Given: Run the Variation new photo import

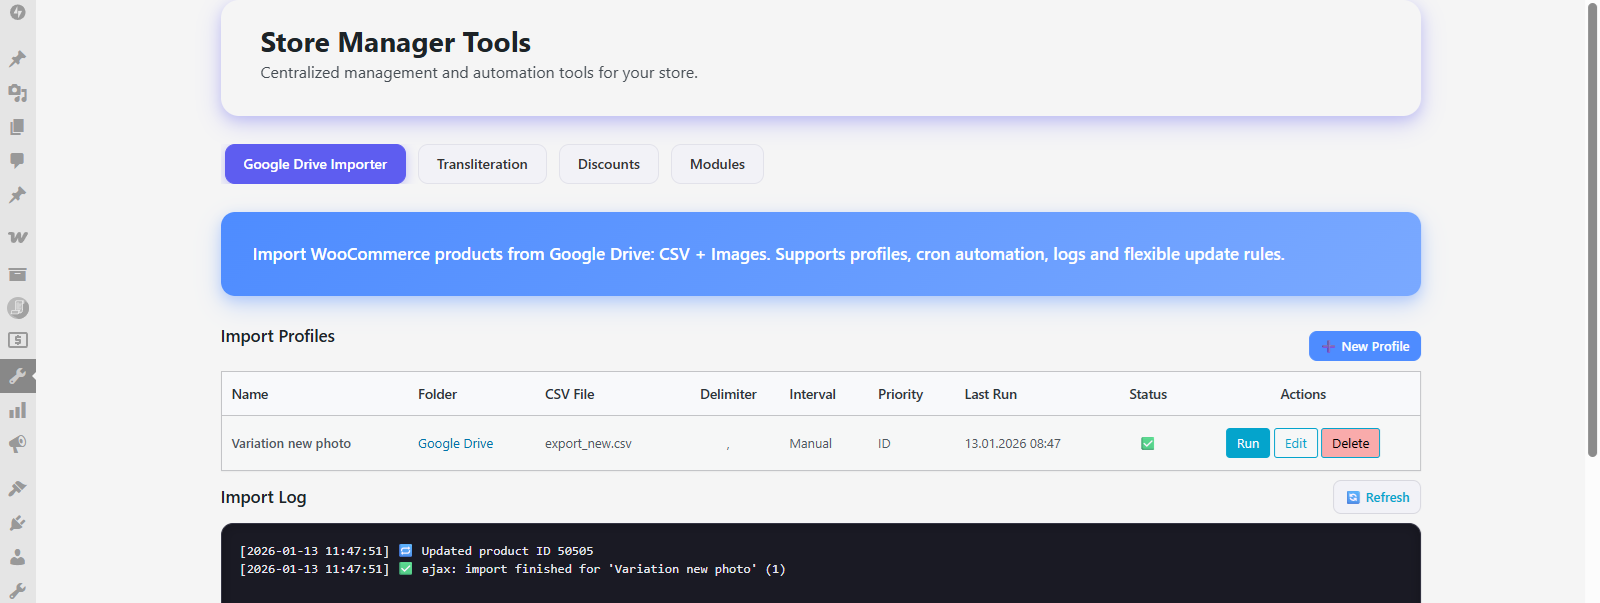Looking at the screenshot, I should click(x=1248, y=443).
